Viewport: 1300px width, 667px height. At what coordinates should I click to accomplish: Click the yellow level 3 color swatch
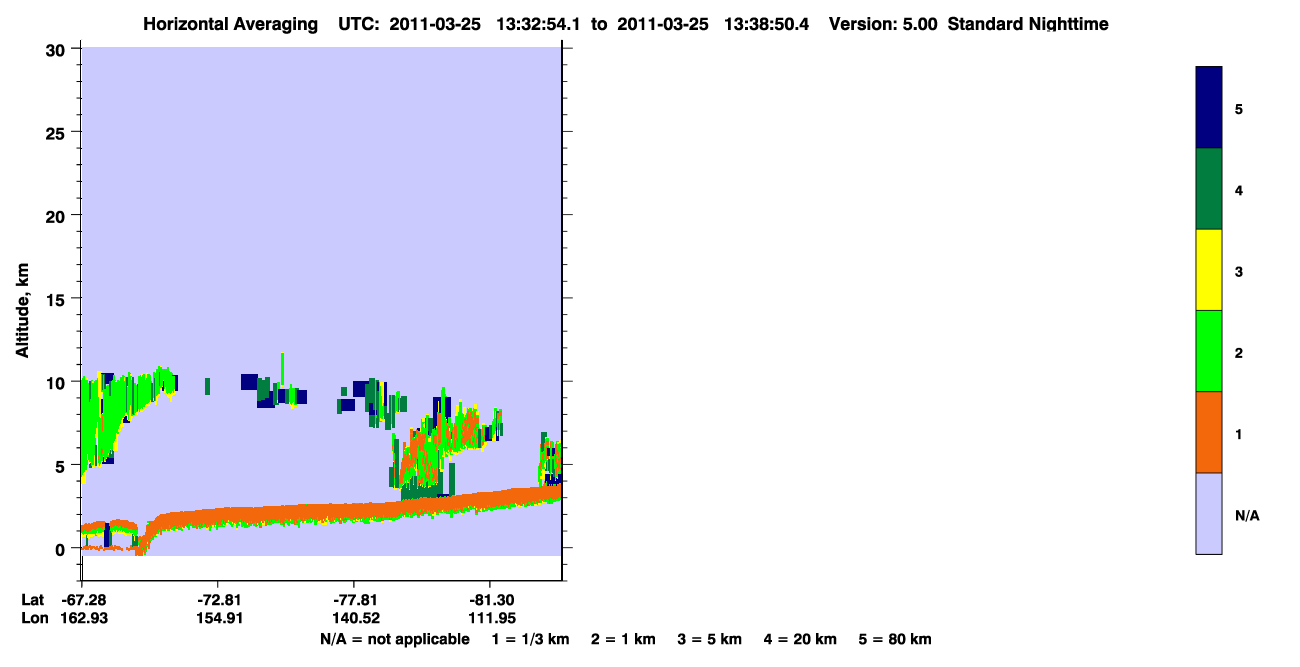[1209, 270]
